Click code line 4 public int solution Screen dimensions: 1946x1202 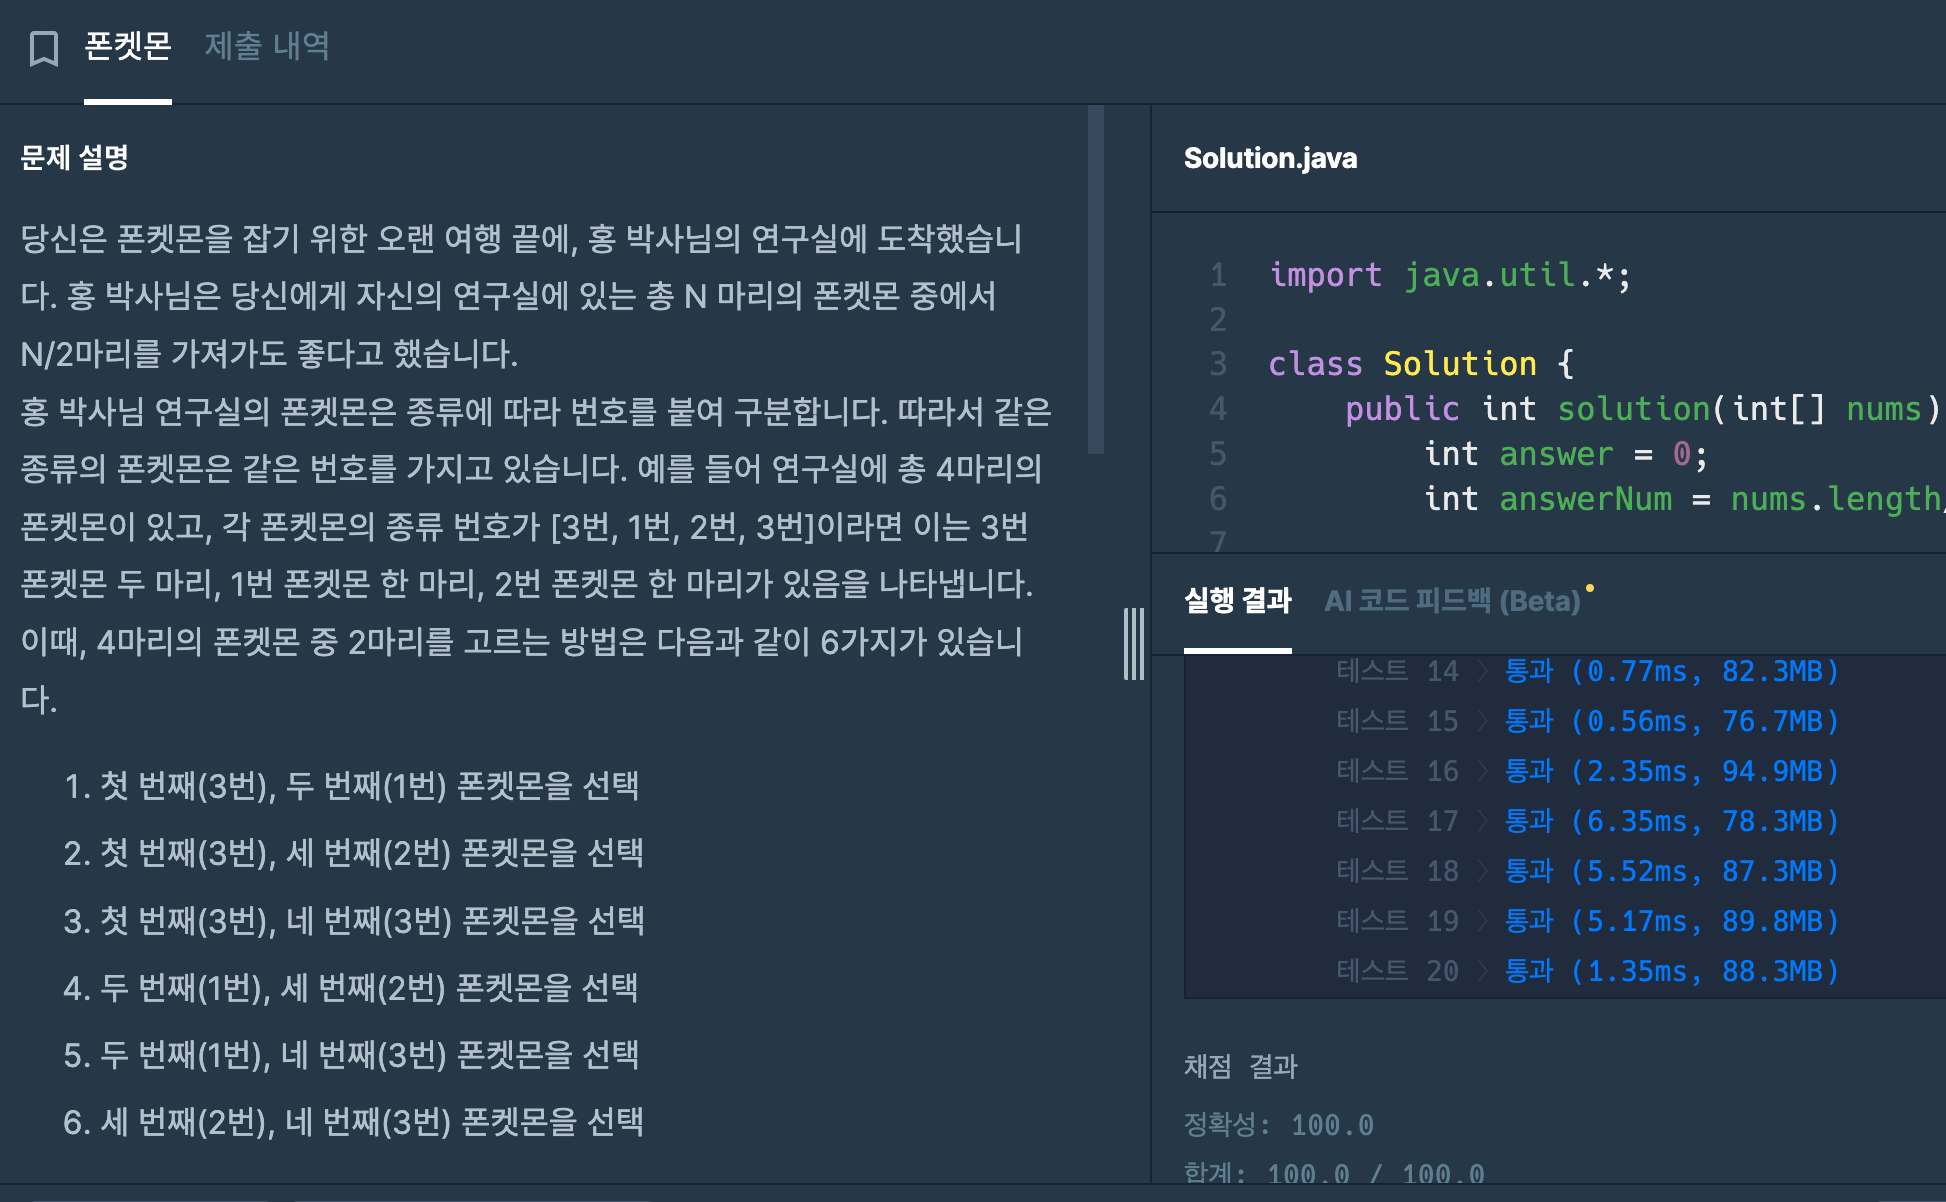coord(1645,408)
